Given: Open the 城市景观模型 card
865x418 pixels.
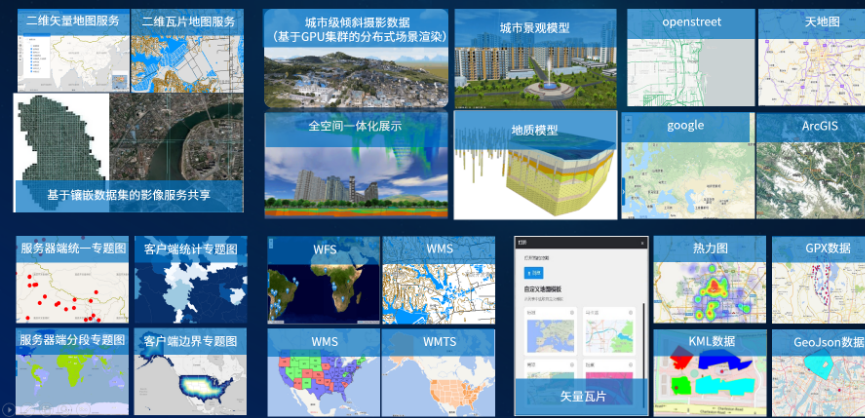Looking at the screenshot, I should click(x=535, y=58).
